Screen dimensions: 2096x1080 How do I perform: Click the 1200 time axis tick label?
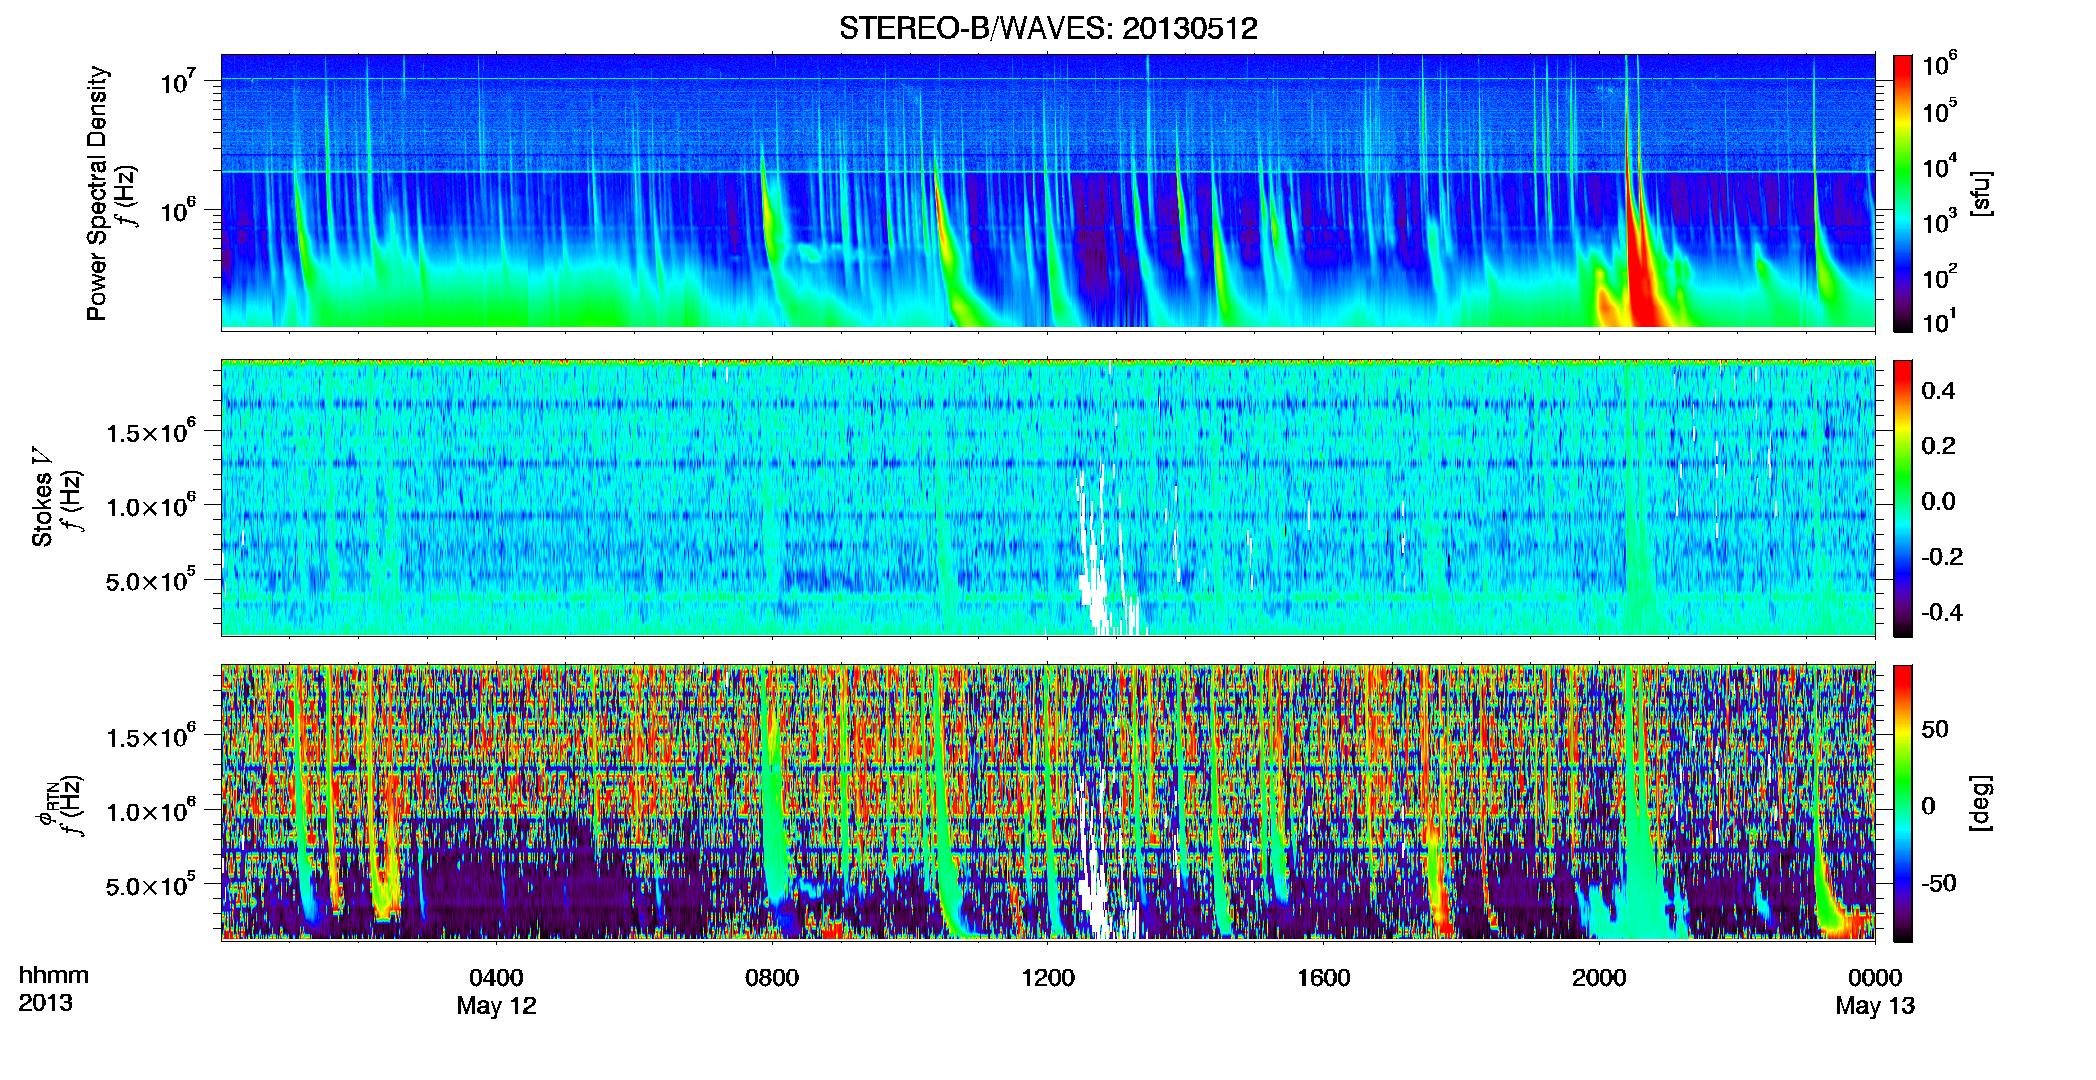tap(1047, 978)
